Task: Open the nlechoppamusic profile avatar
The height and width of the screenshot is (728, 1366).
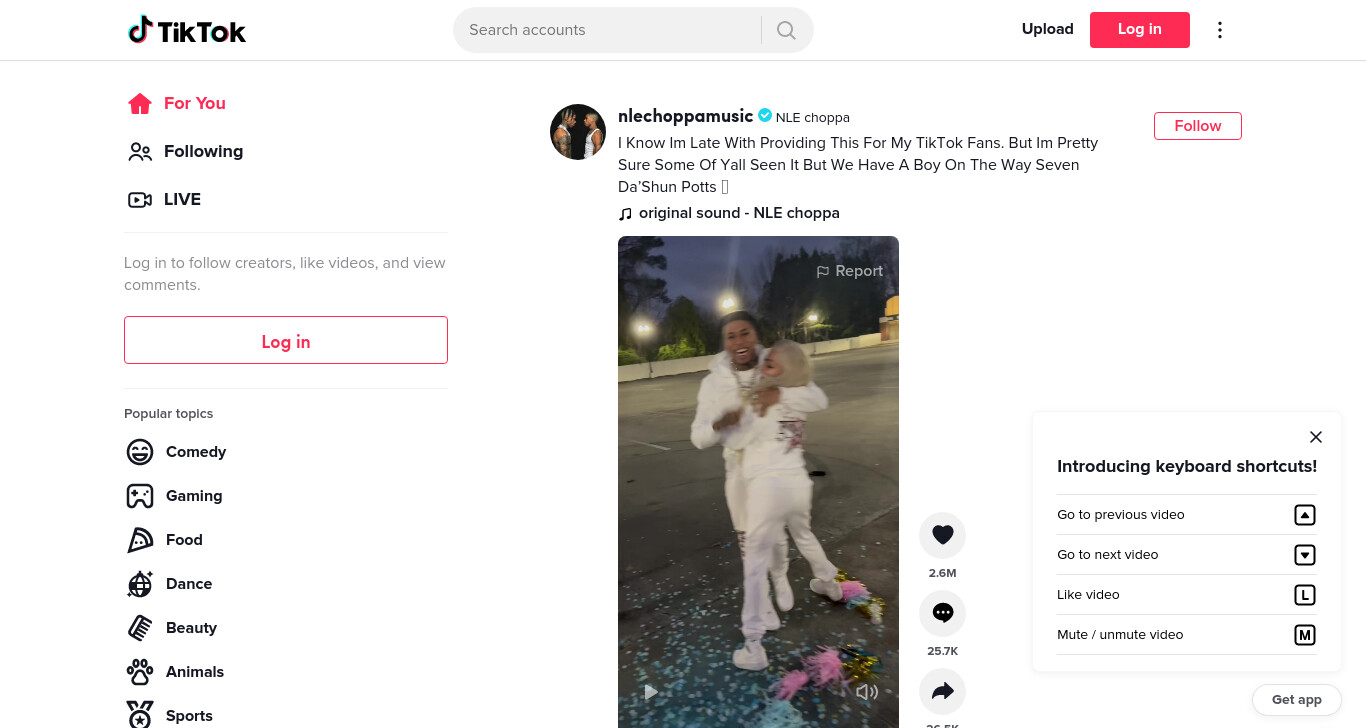Action: tap(578, 132)
